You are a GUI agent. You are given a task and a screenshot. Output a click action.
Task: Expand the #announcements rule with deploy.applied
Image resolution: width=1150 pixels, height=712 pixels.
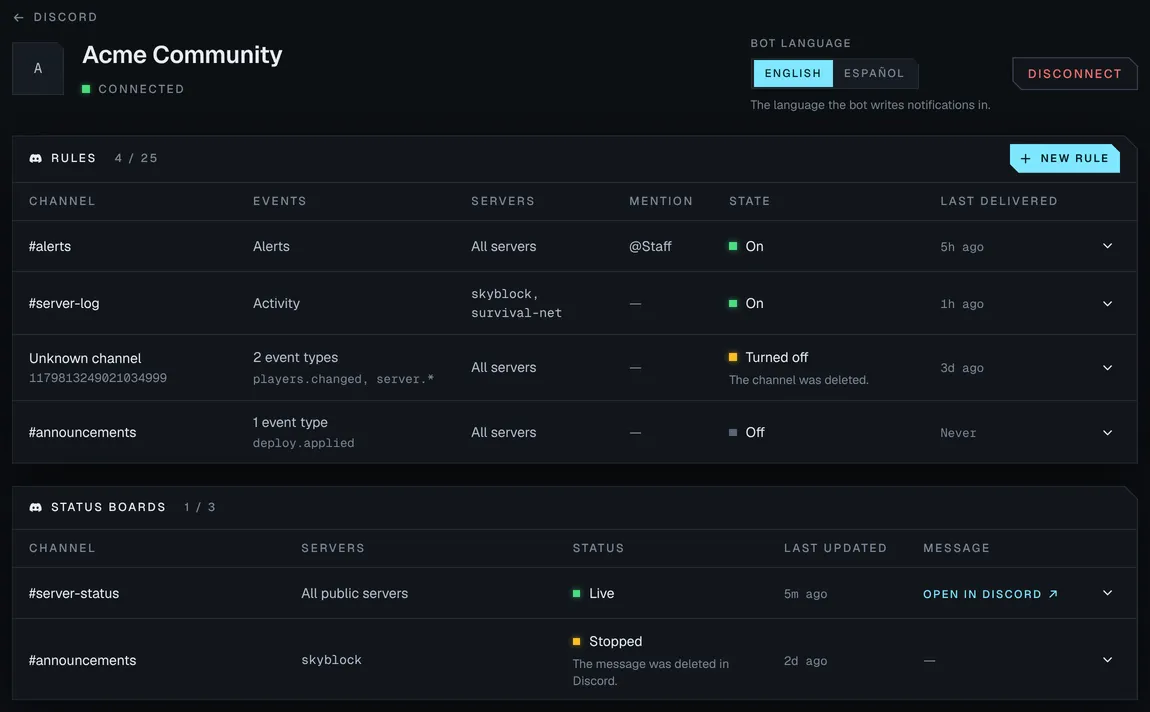pyautogui.click(x=1107, y=433)
